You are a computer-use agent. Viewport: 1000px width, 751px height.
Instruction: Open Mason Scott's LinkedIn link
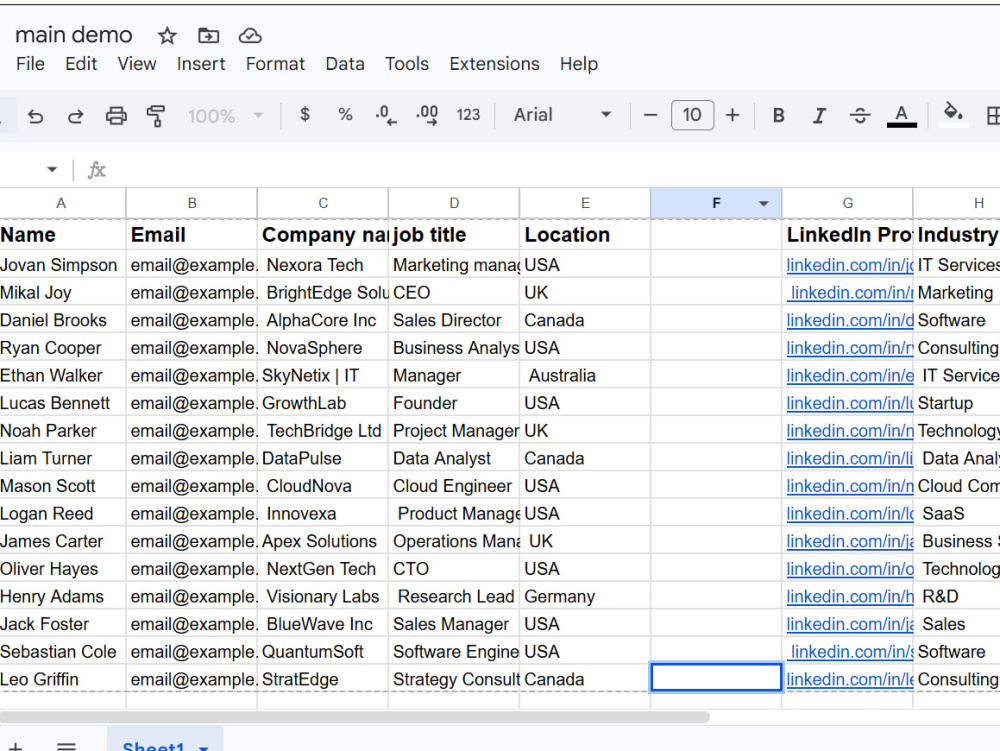click(x=849, y=486)
